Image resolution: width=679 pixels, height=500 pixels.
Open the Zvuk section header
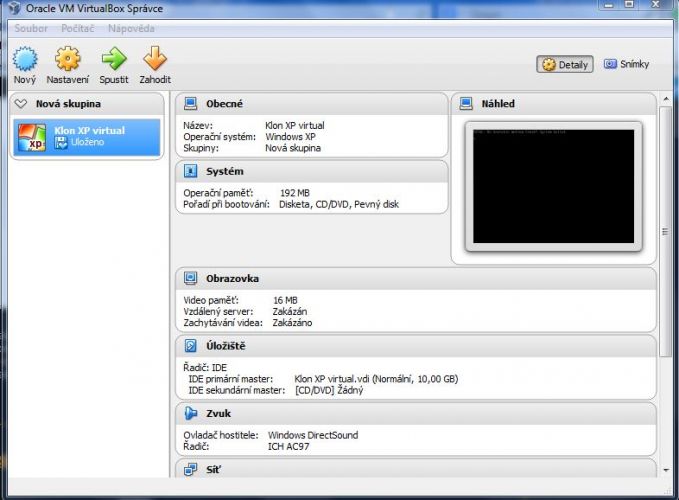point(416,413)
